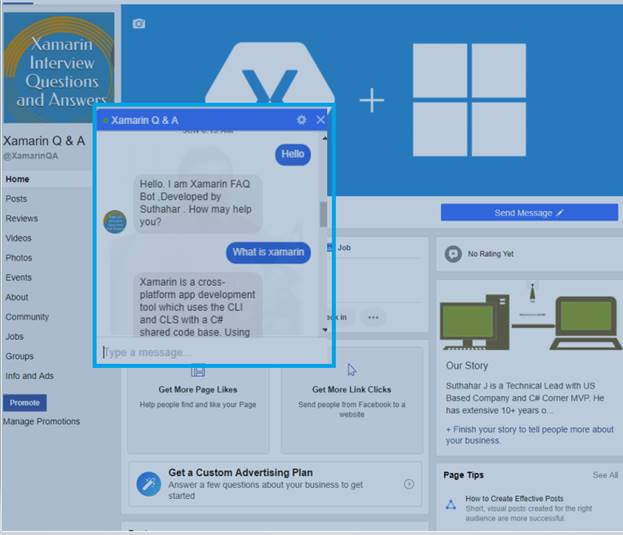Open chat settings gear in Xamarin Q & A chat
Image resolution: width=623 pixels, height=535 pixels.
301,120
